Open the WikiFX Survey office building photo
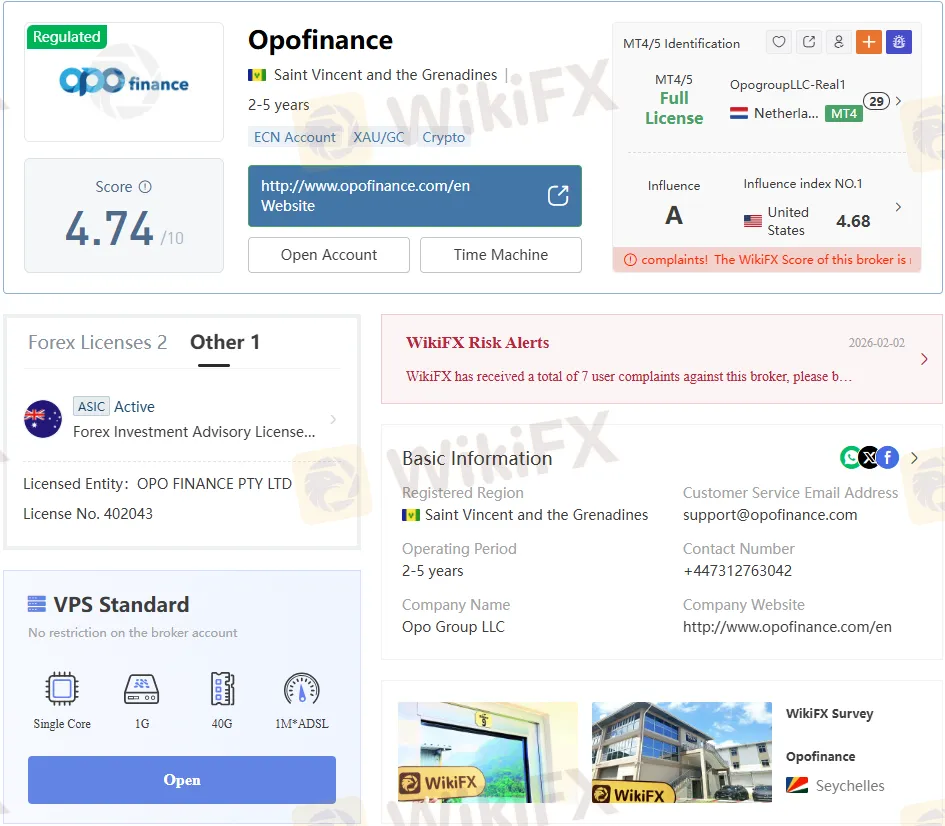 681,752
